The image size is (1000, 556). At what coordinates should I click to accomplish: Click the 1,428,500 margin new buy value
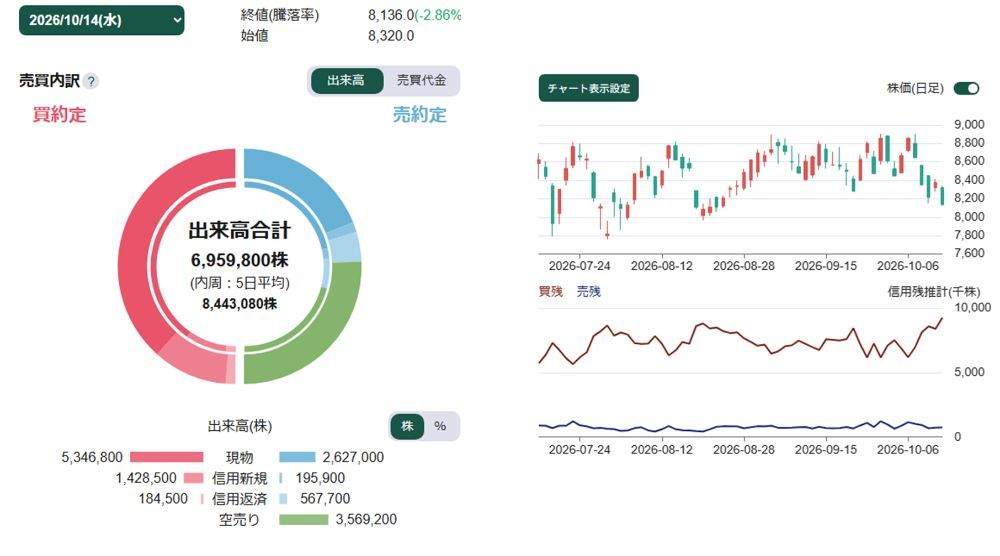click(x=146, y=478)
